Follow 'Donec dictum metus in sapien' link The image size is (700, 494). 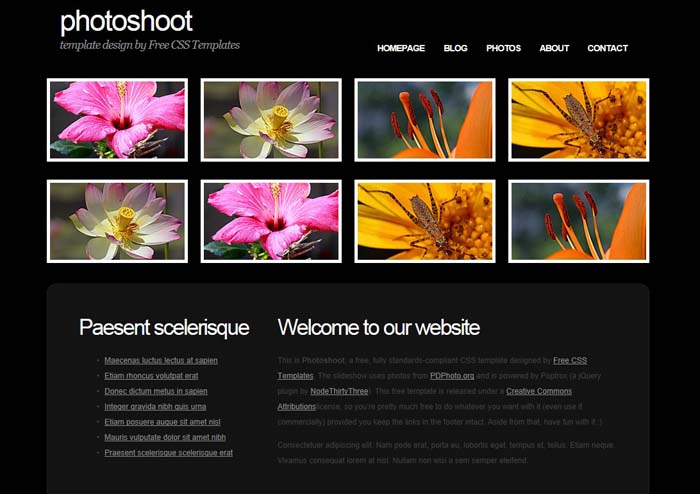point(156,391)
